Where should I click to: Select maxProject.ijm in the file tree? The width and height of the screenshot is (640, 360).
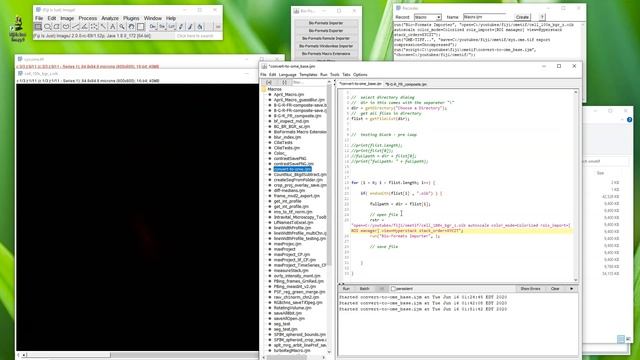(x=287, y=244)
